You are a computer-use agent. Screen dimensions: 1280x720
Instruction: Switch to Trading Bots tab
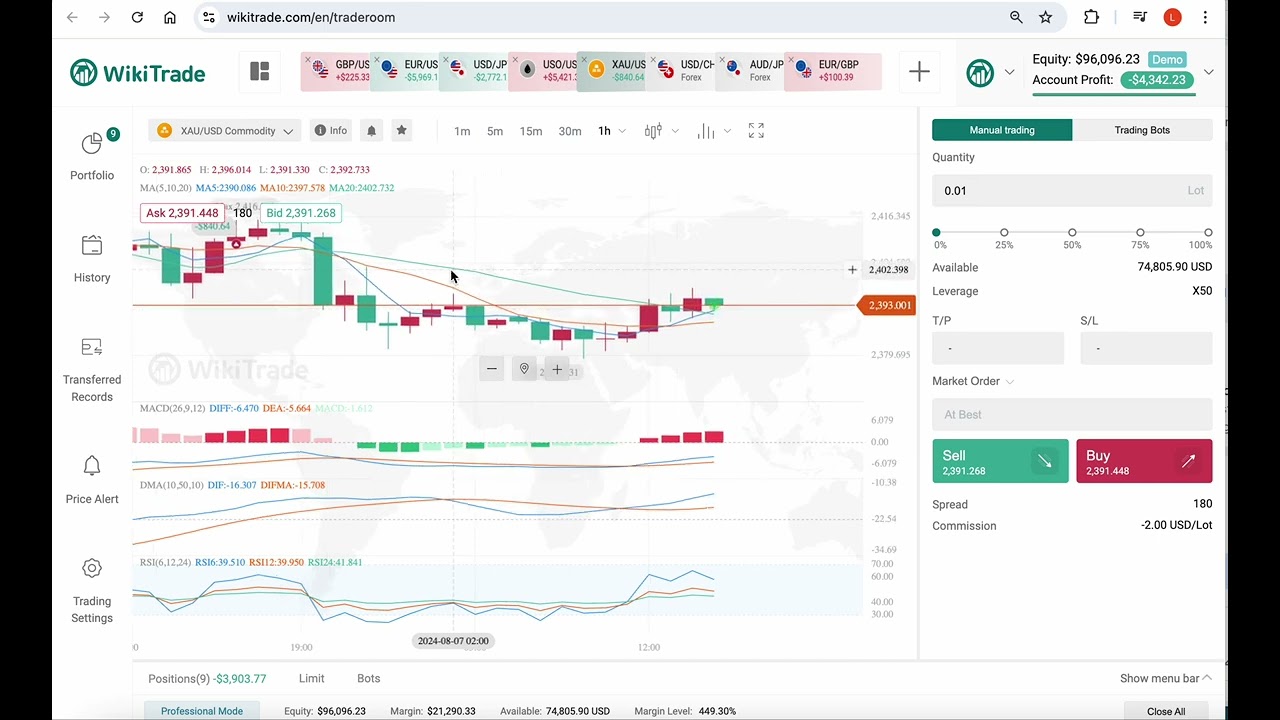click(x=1142, y=130)
